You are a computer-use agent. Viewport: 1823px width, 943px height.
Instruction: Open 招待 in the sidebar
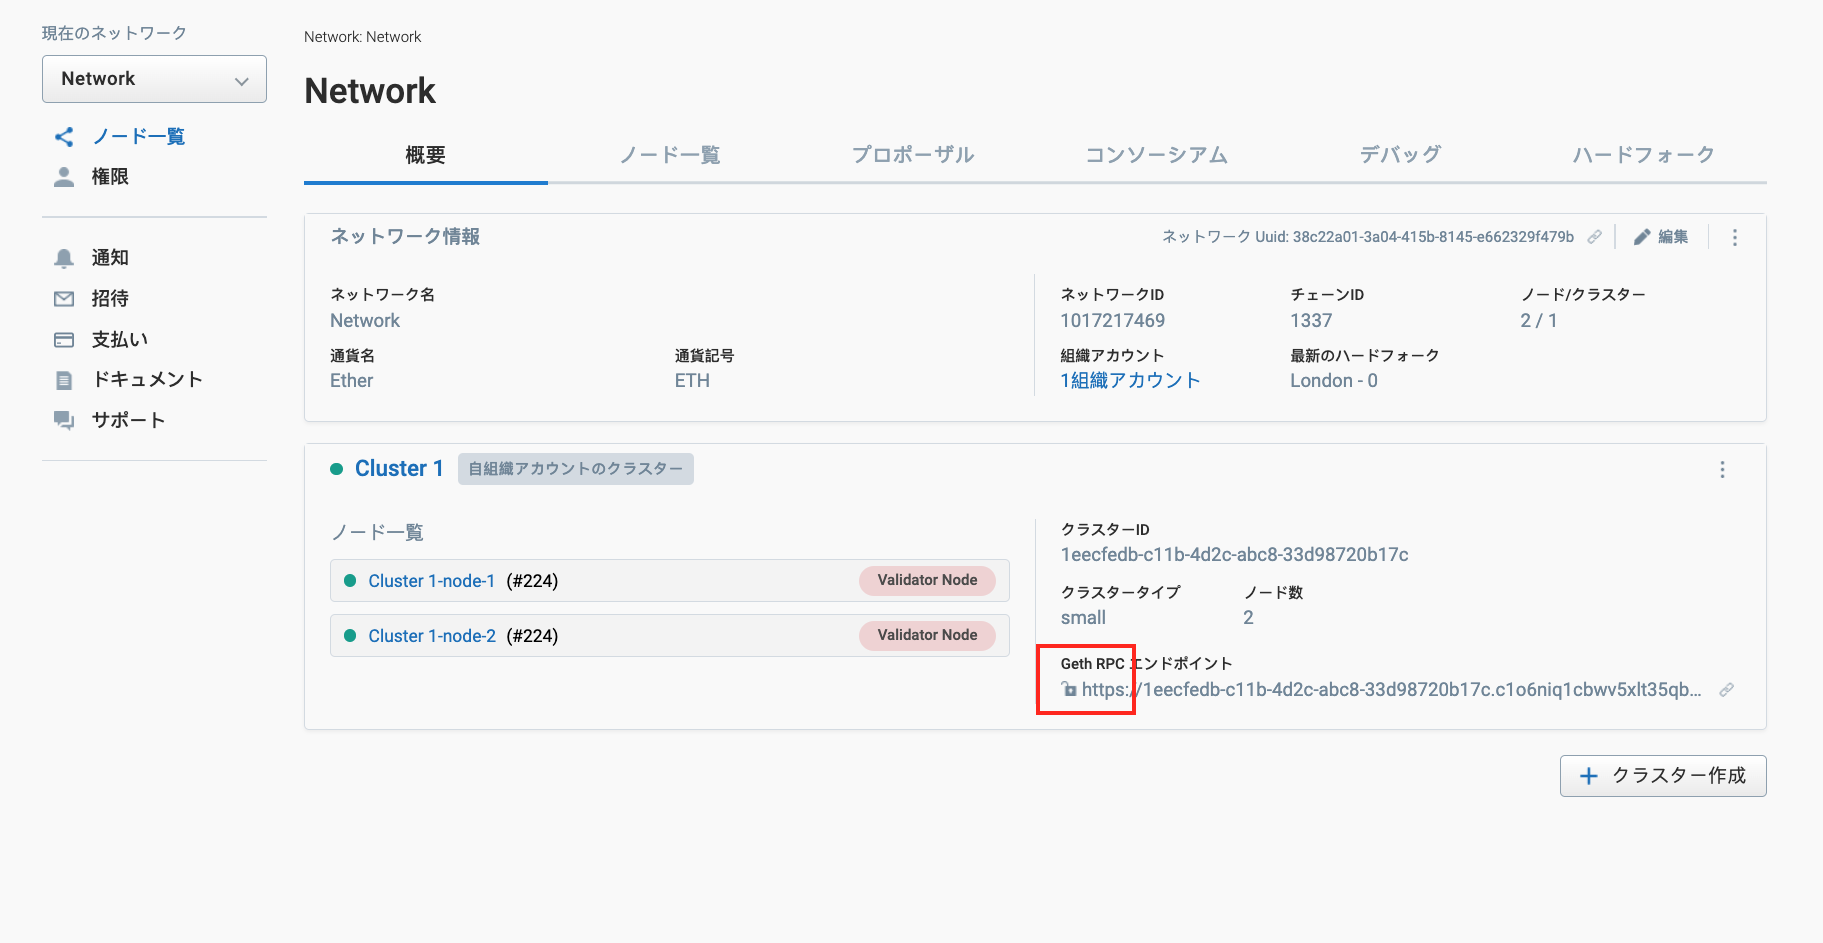tap(110, 299)
